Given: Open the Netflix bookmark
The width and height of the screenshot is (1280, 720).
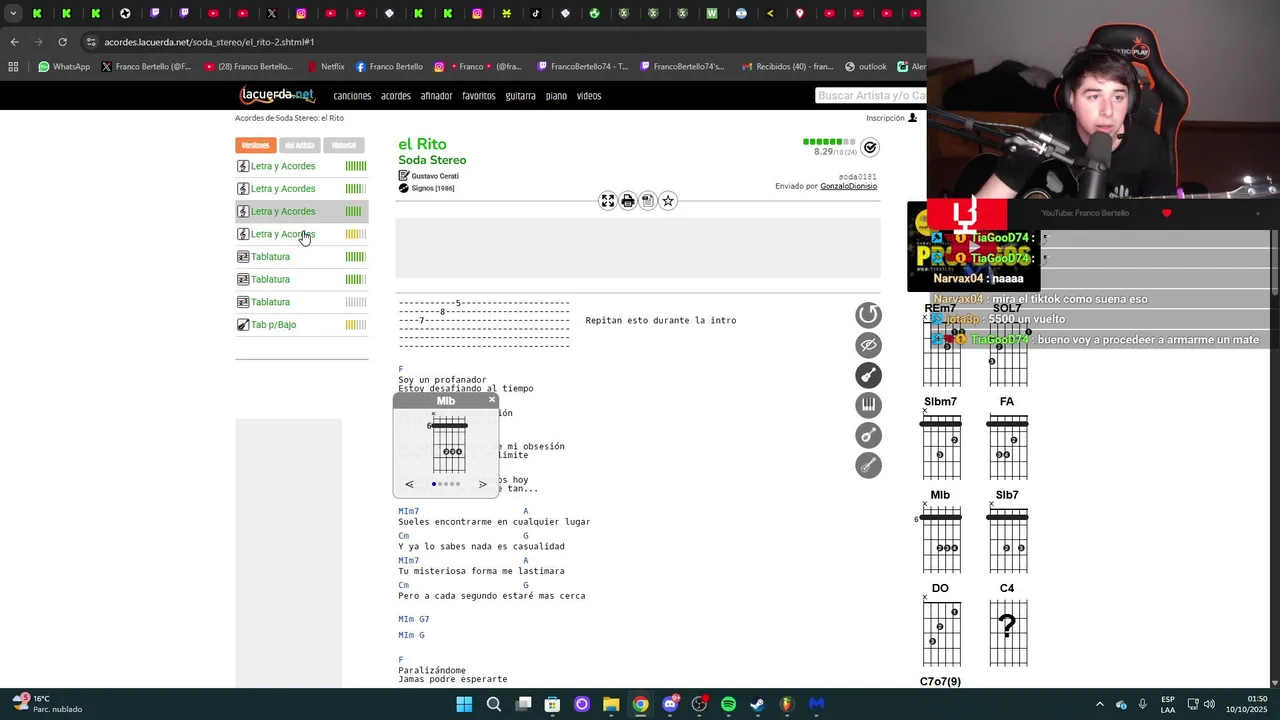Looking at the screenshot, I should (x=326, y=67).
